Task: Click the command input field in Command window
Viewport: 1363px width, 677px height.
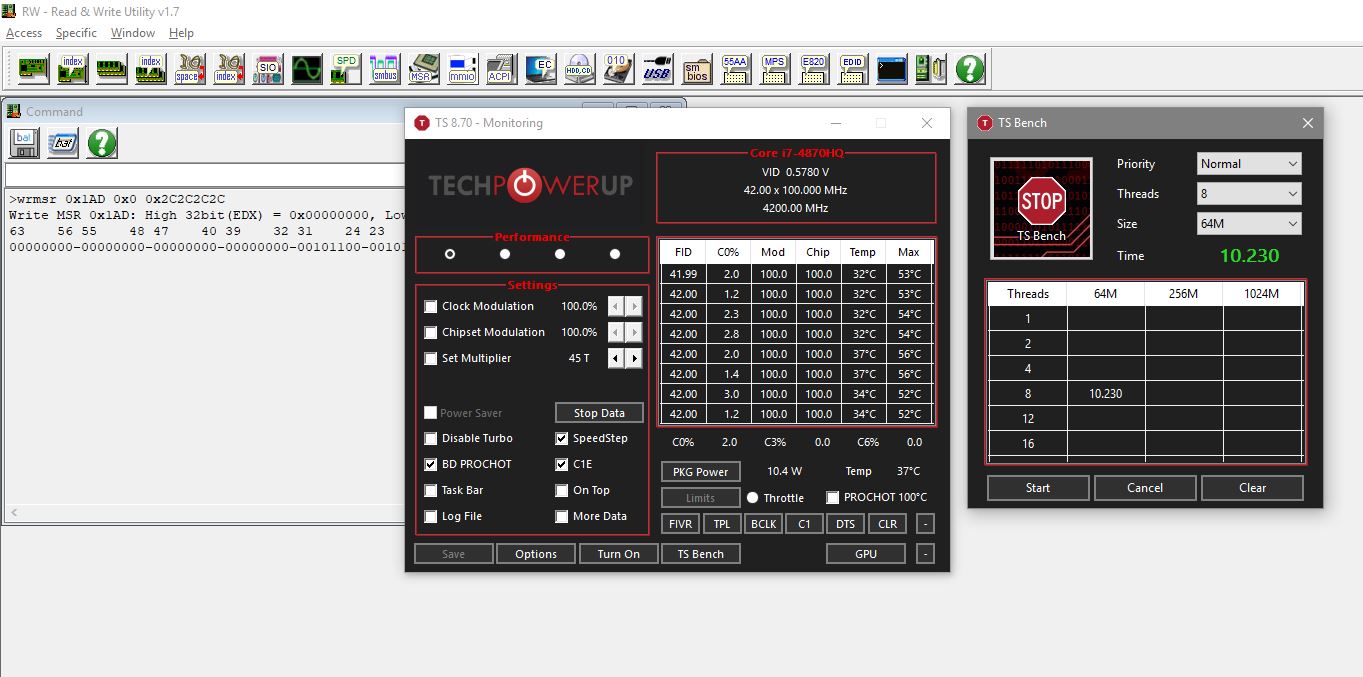Action: [x=205, y=175]
